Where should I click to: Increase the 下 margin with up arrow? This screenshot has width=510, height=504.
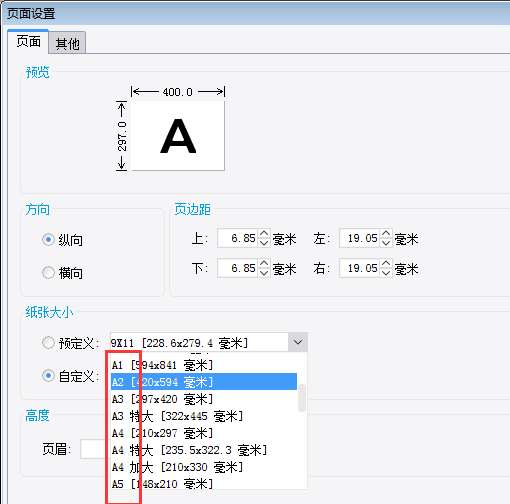pyautogui.click(x=264, y=263)
